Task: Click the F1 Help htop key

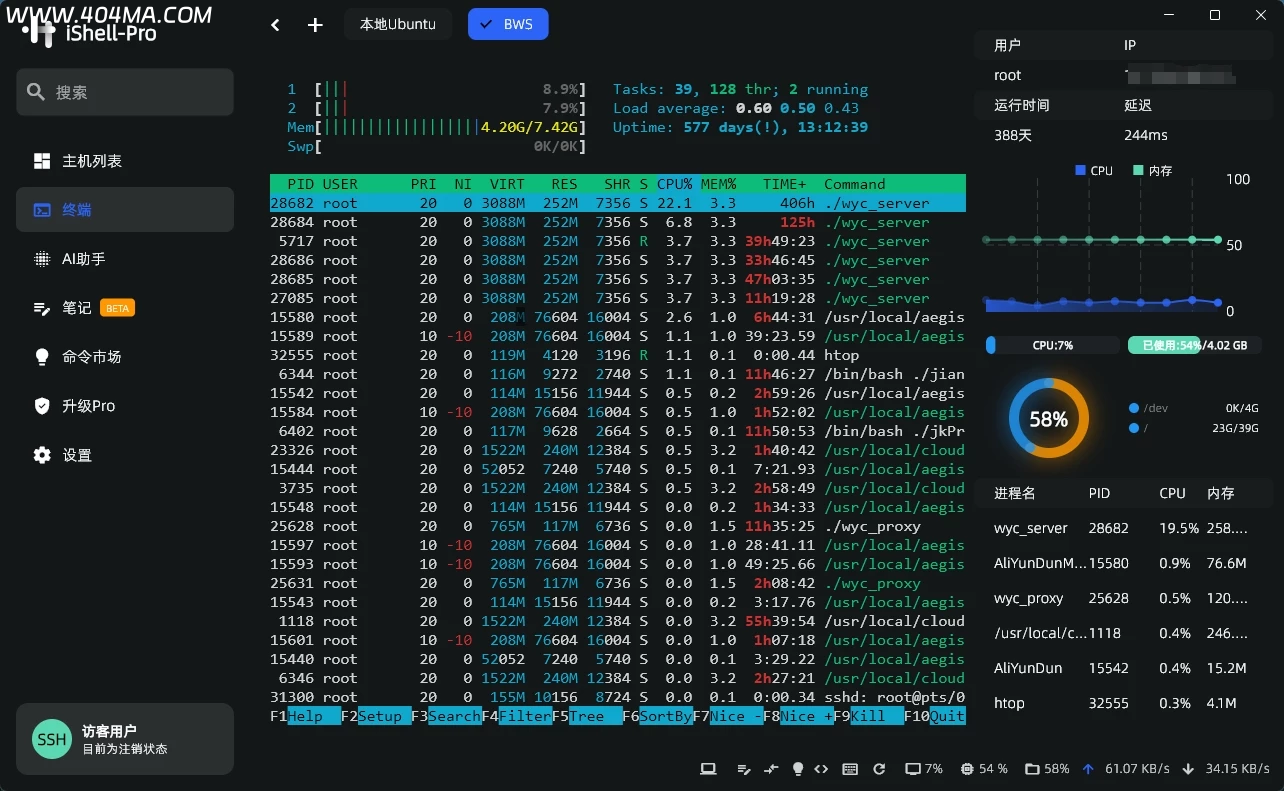Action: [304, 716]
